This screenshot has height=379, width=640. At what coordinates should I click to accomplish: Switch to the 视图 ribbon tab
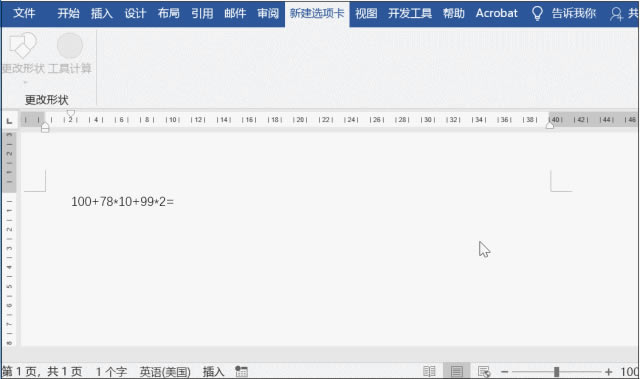(x=366, y=13)
